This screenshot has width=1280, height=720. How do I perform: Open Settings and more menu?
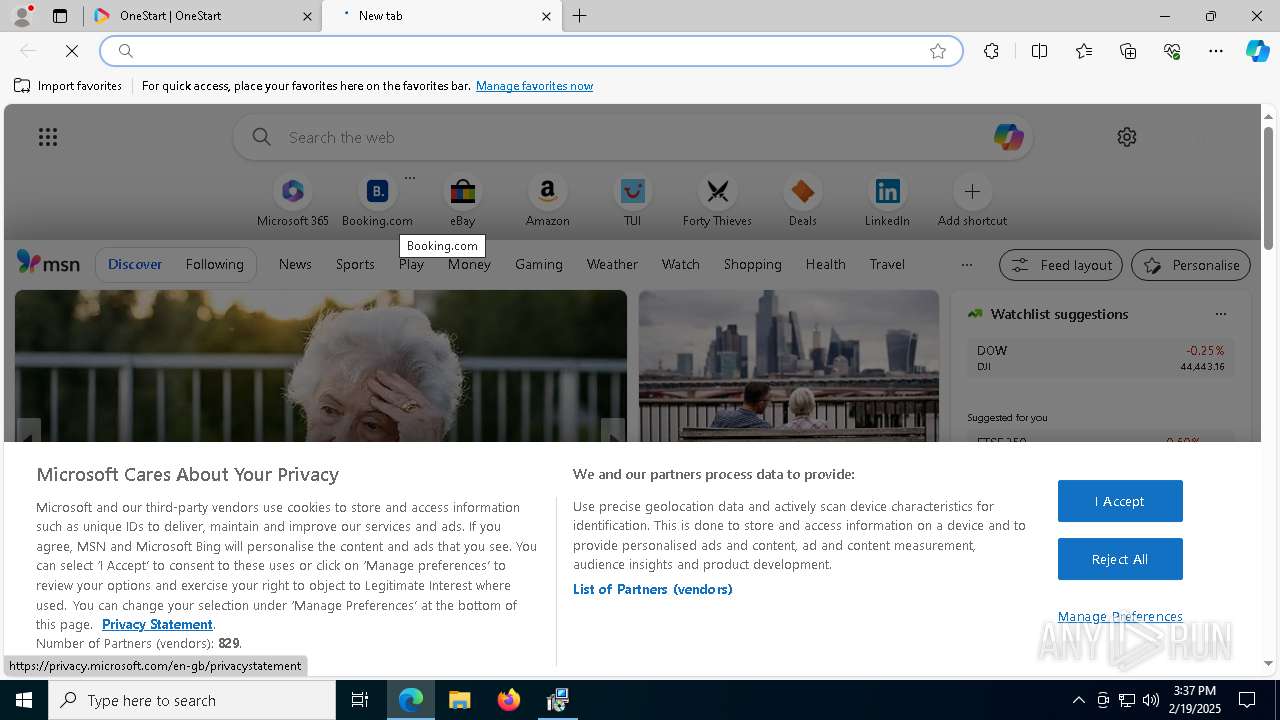click(1216, 51)
